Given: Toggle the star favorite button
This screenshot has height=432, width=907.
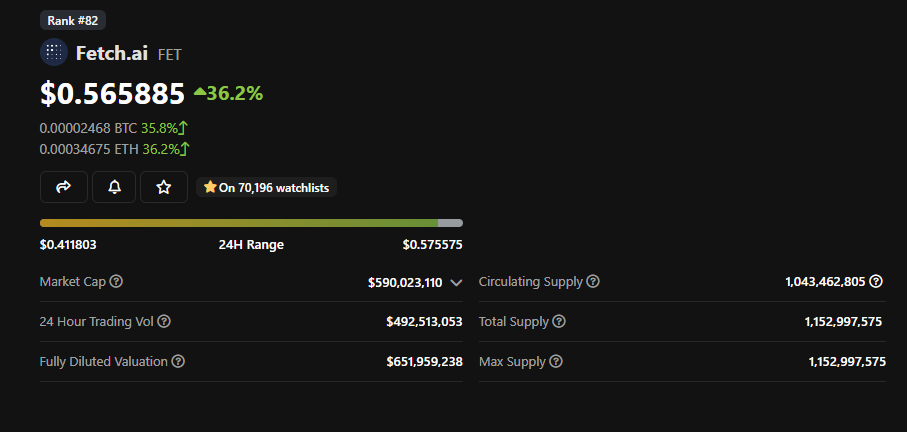Looking at the screenshot, I should point(164,187).
